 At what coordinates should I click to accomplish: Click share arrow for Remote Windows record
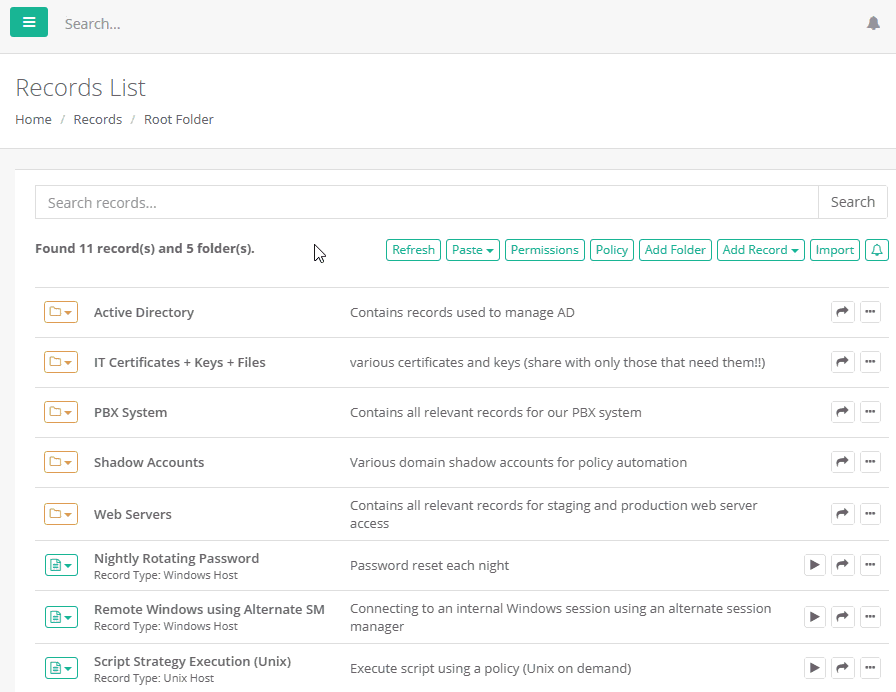[x=842, y=617]
